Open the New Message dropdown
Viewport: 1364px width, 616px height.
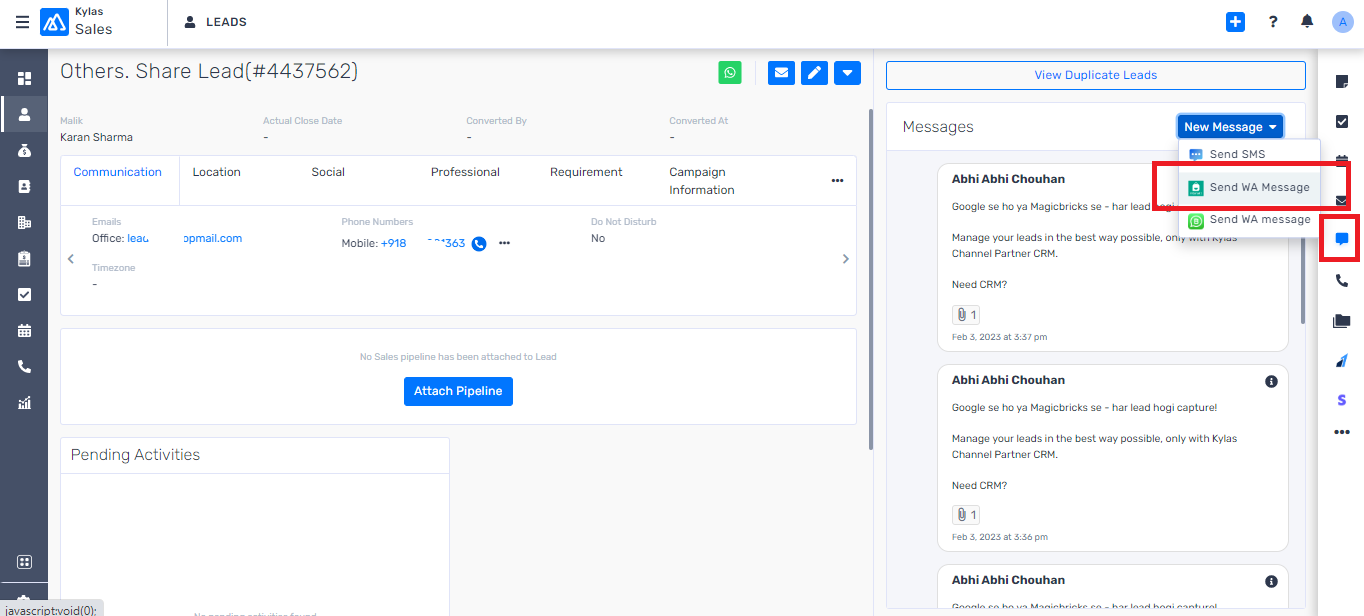pyautogui.click(x=1230, y=126)
